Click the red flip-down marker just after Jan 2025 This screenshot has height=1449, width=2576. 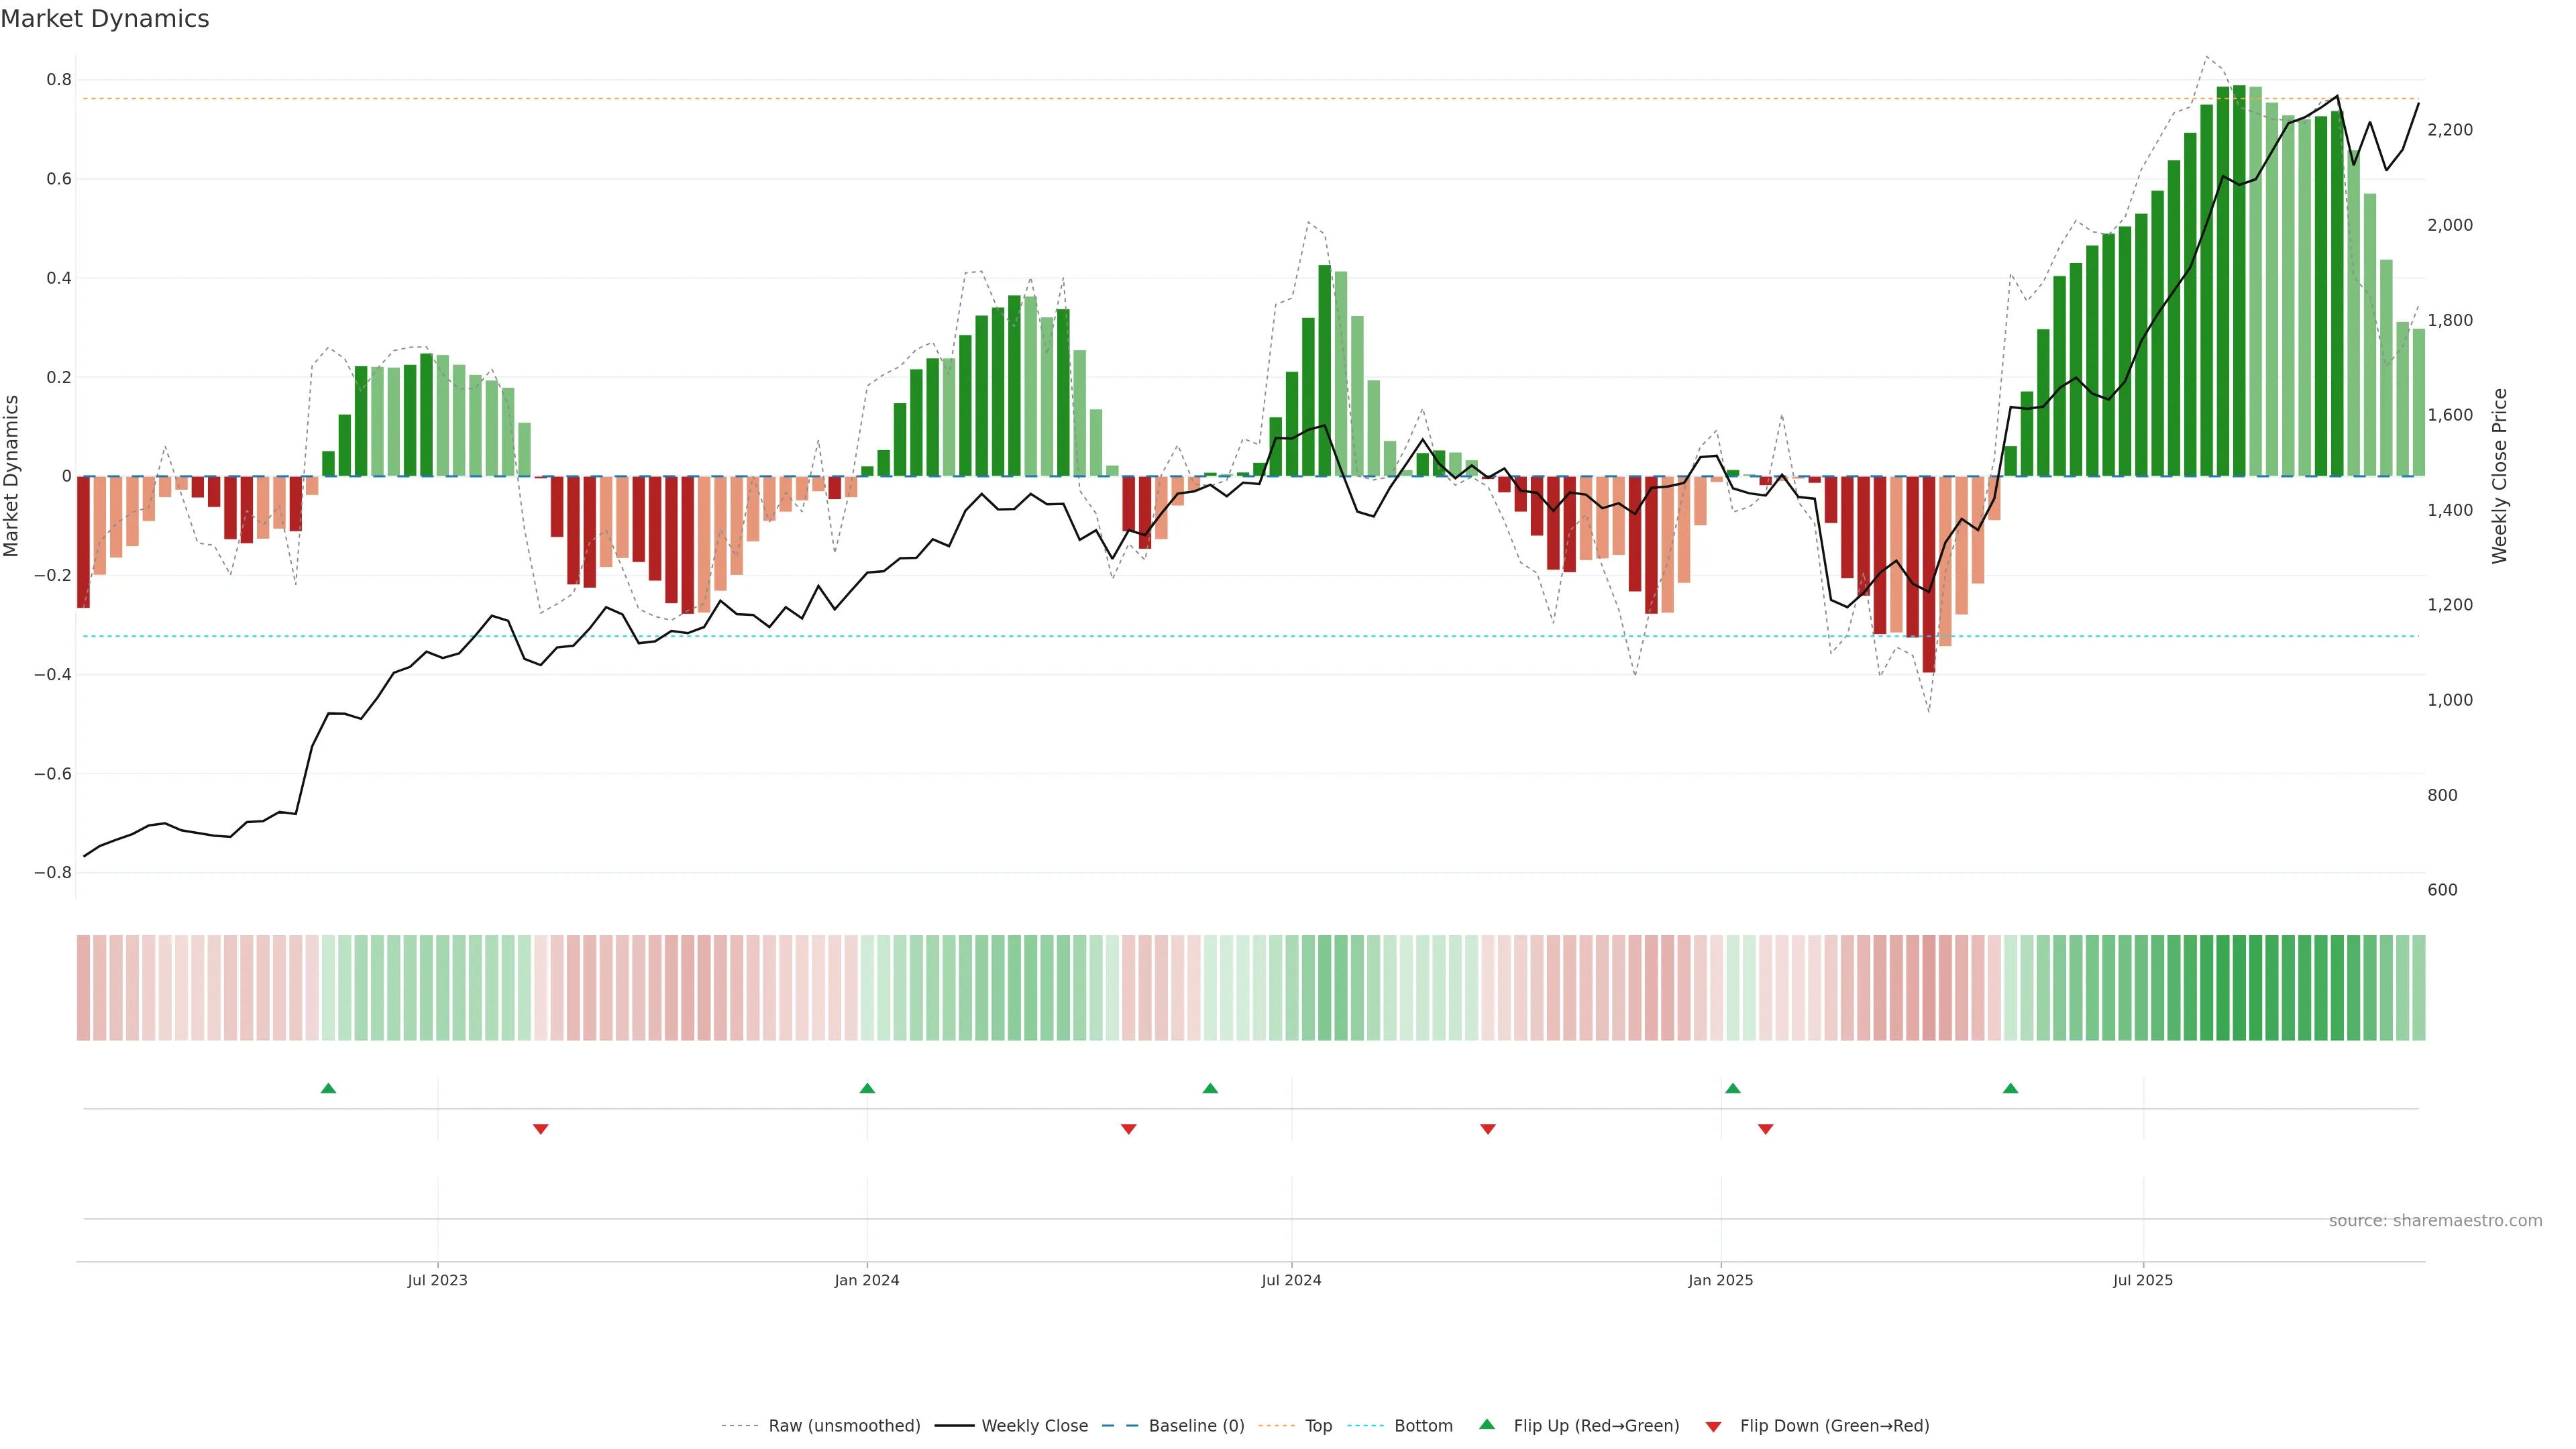[1765, 1129]
